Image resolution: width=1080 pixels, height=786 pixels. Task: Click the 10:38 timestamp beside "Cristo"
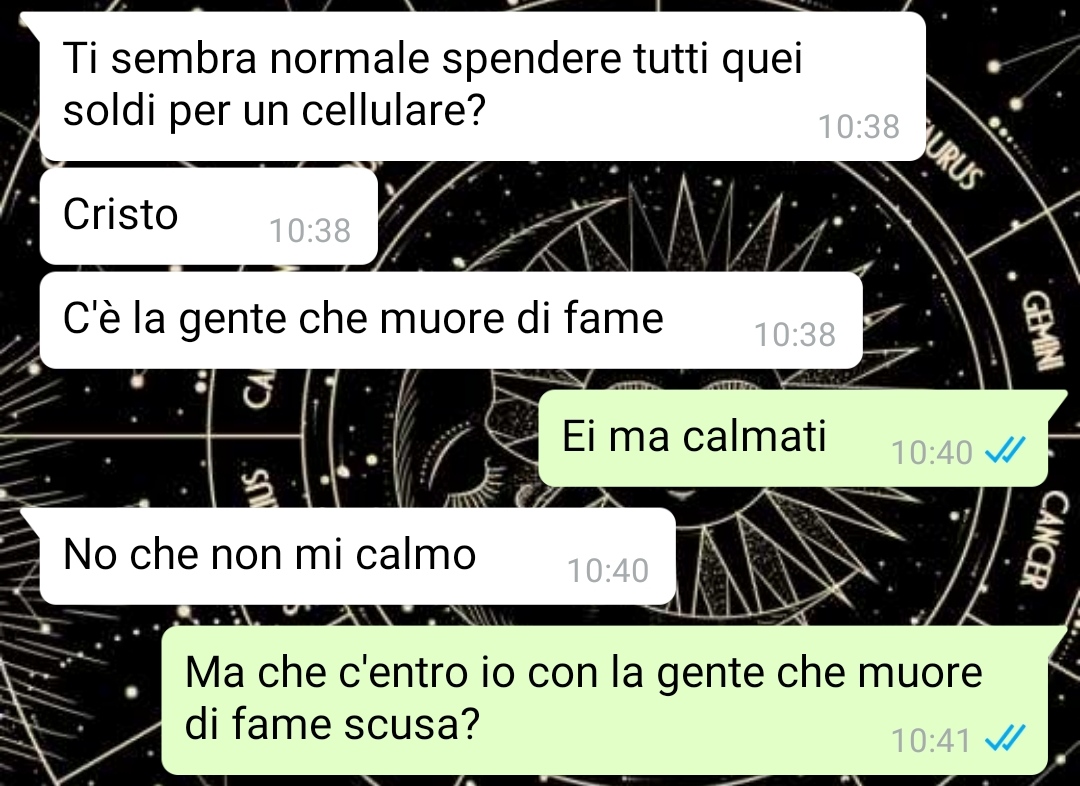[310, 231]
